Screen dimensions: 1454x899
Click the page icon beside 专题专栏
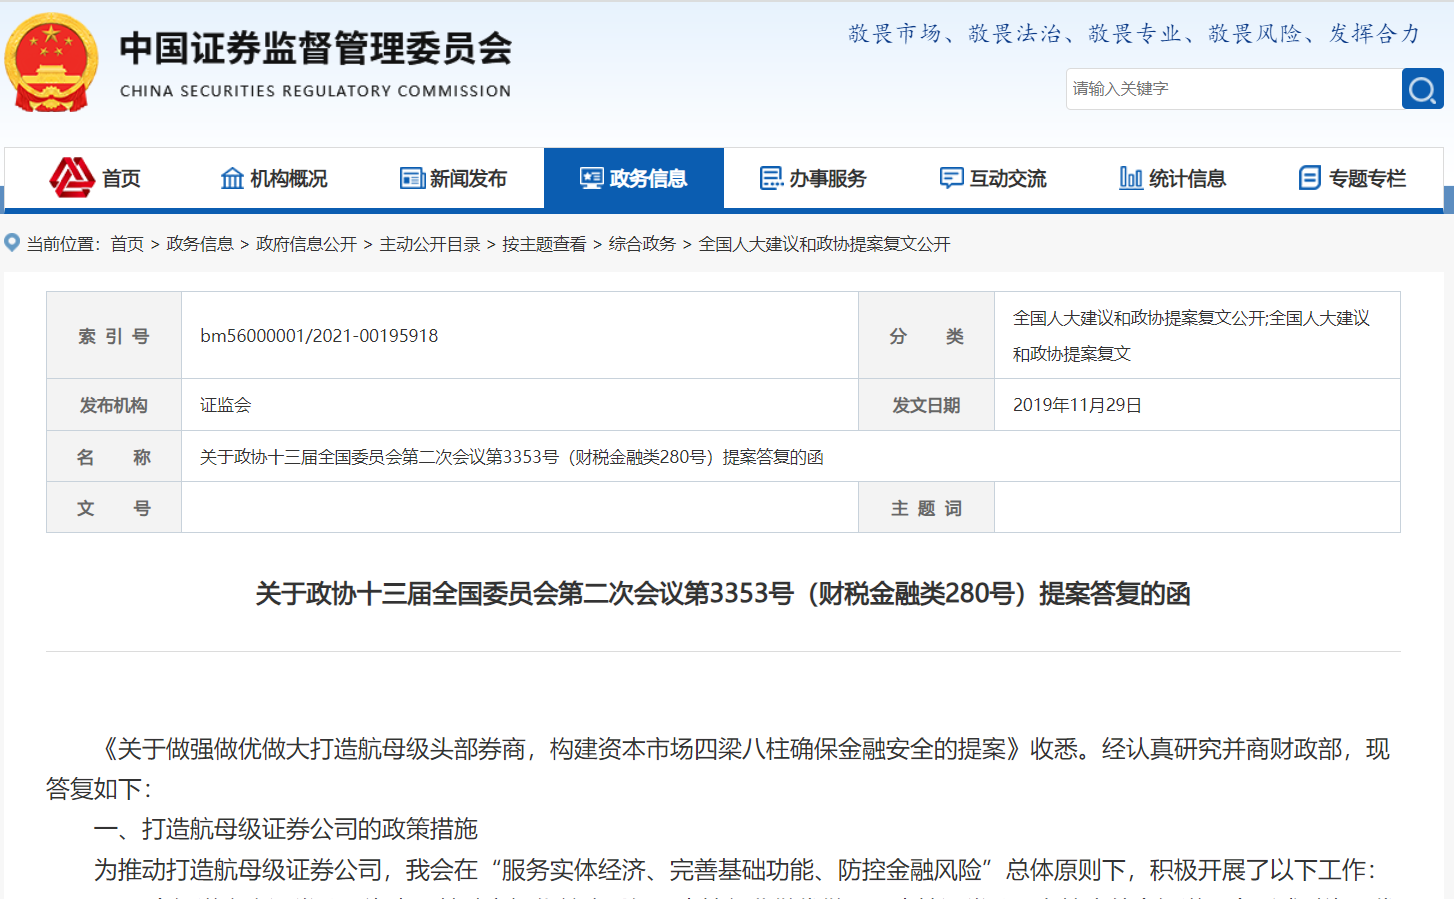pyautogui.click(x=1309, y=178)
